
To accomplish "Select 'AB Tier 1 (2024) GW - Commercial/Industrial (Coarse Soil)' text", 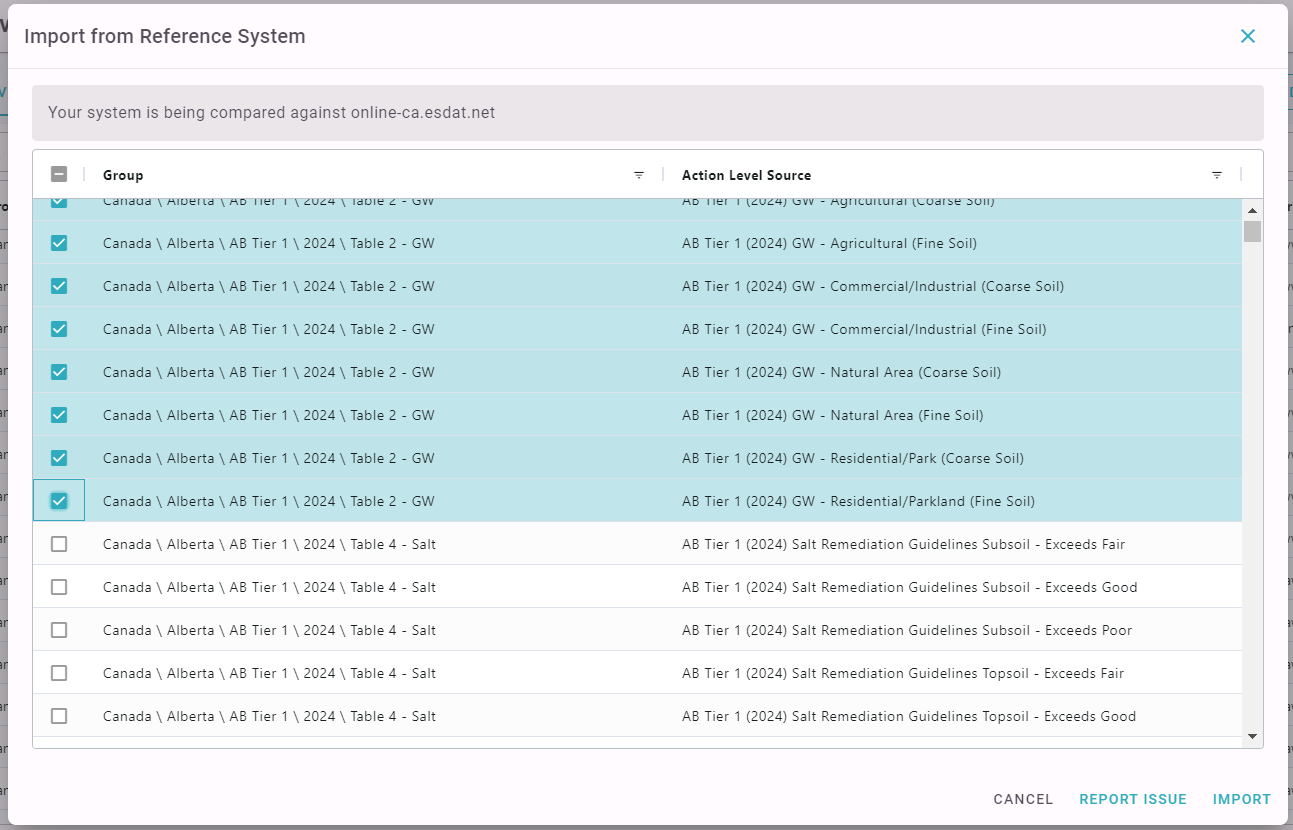I will tap(873, 286).
